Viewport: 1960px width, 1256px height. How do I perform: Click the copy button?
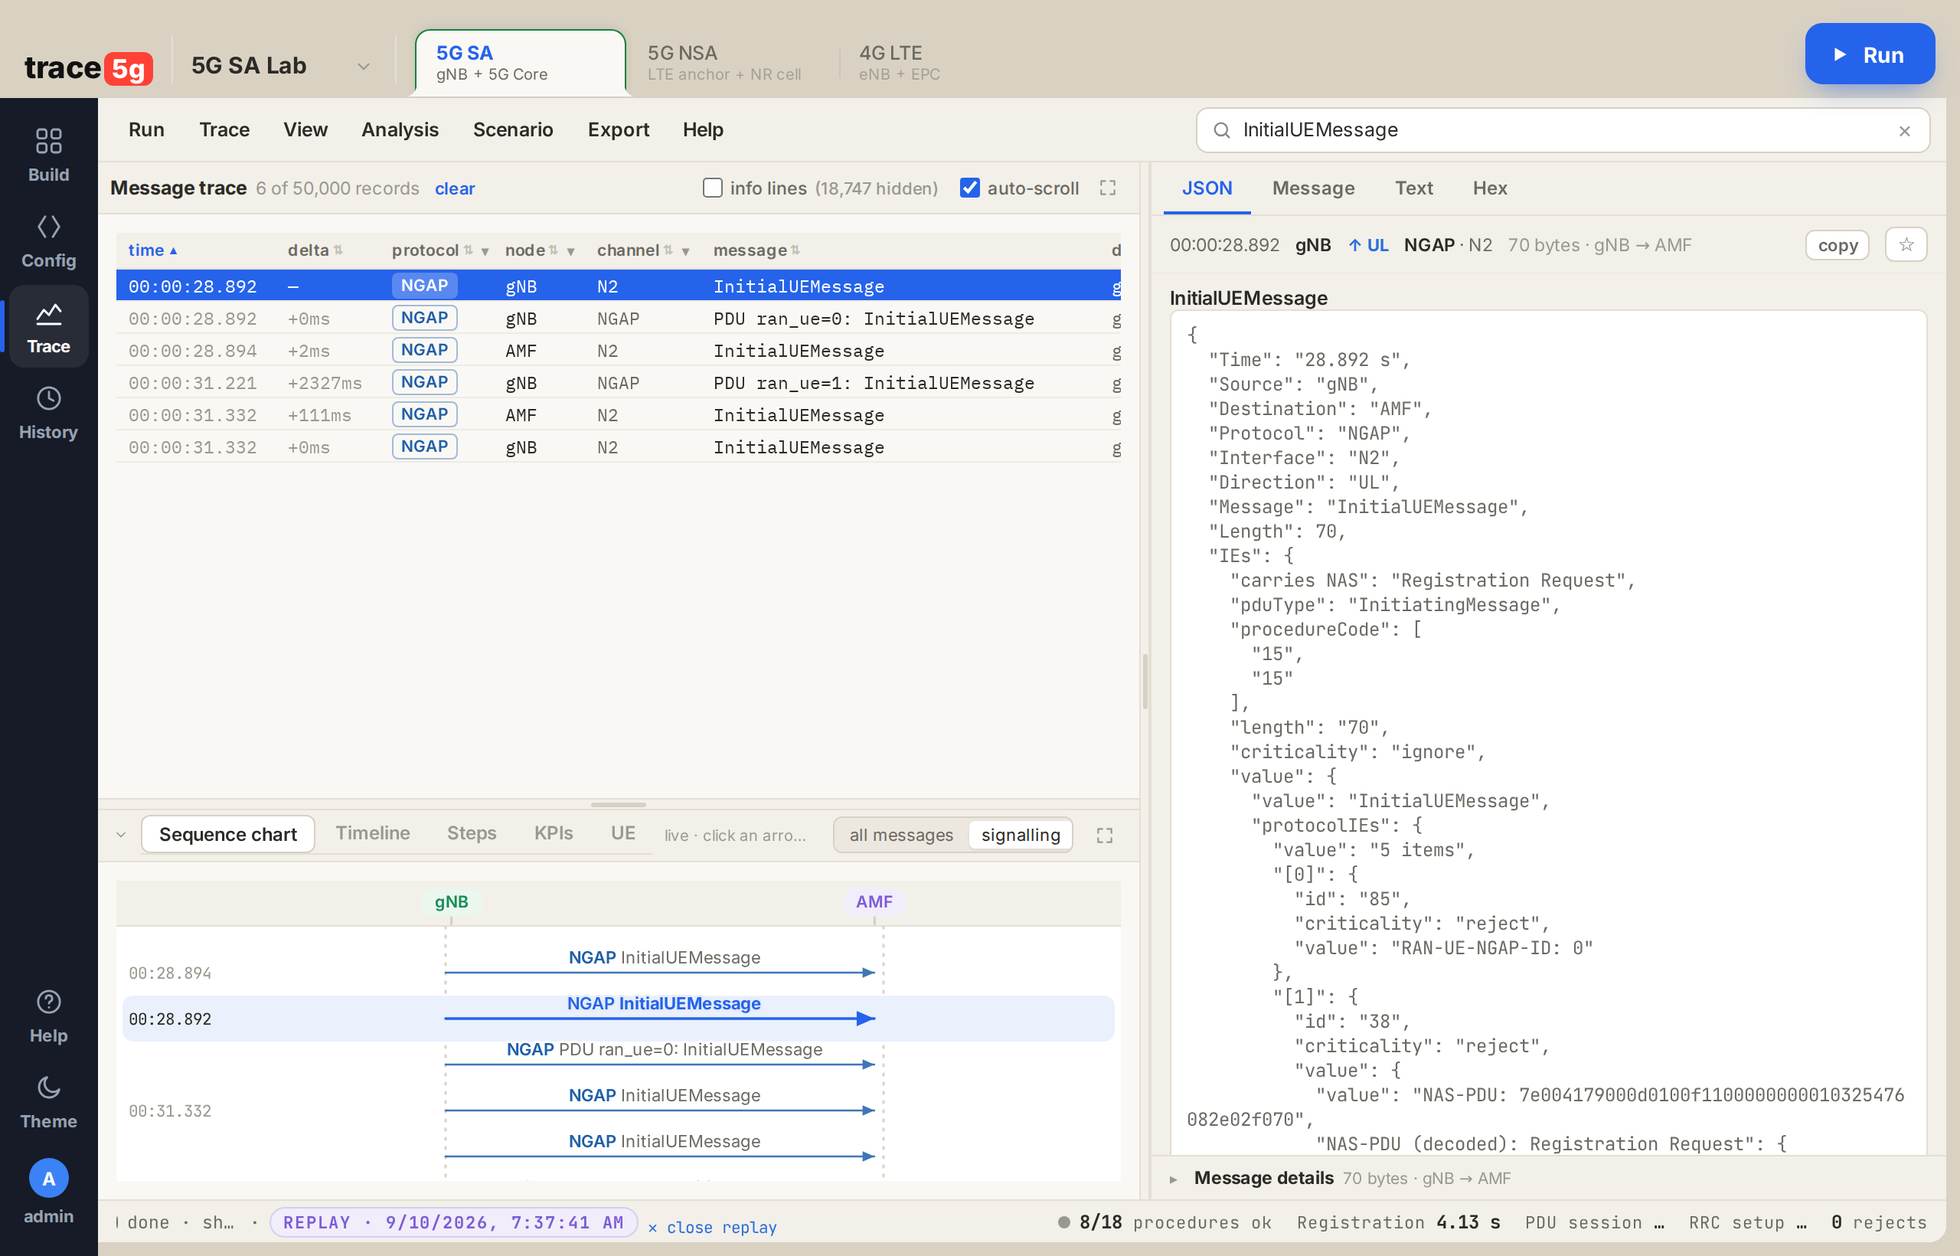pos(1837,245)
